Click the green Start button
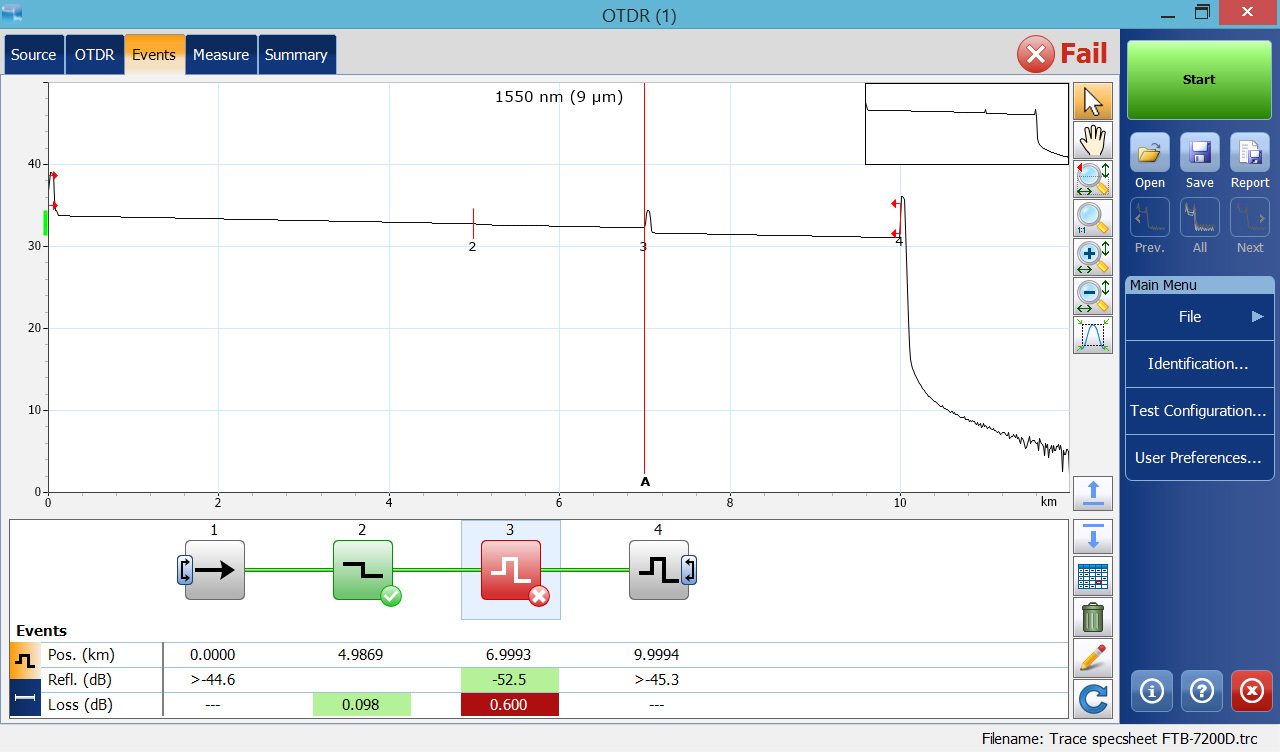 coord(1199,80)
